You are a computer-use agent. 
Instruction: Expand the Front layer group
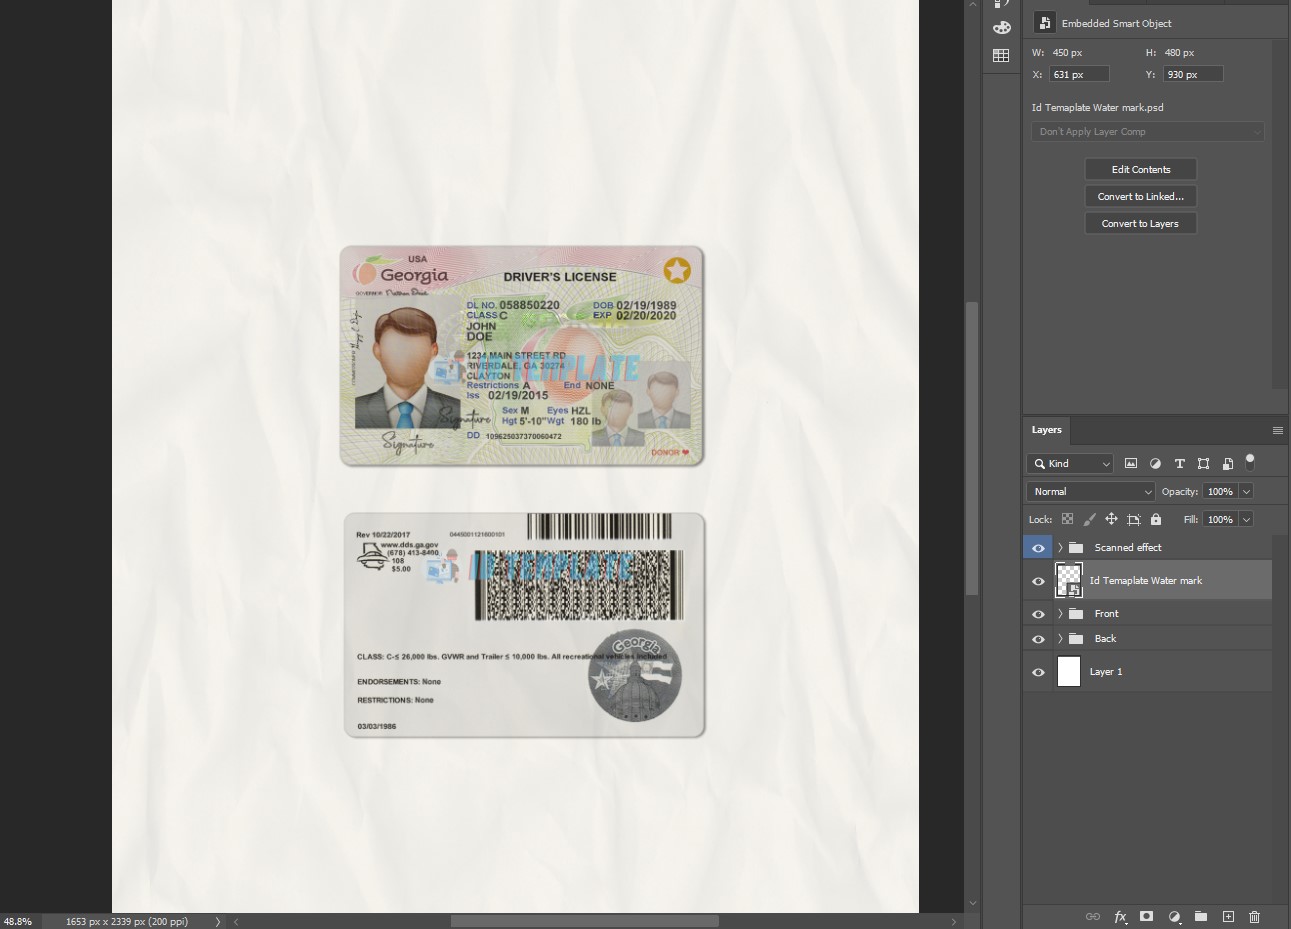(1060, 613)
